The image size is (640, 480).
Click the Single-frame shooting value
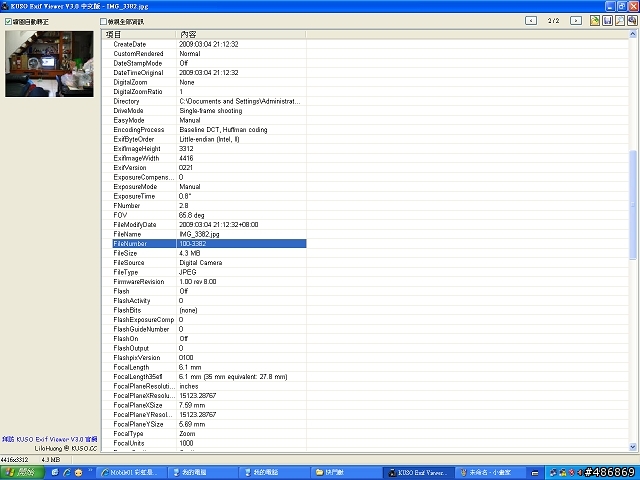click(211, 111)
